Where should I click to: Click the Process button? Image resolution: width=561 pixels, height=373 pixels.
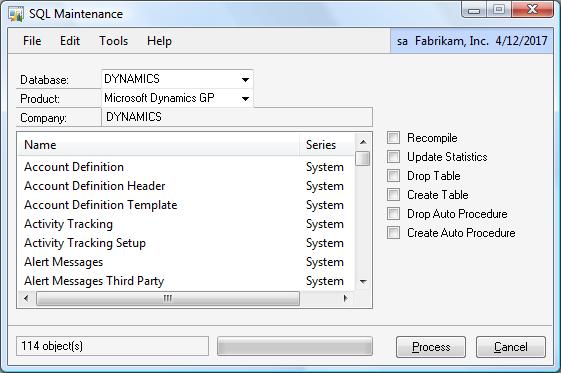tap(431, 347)
